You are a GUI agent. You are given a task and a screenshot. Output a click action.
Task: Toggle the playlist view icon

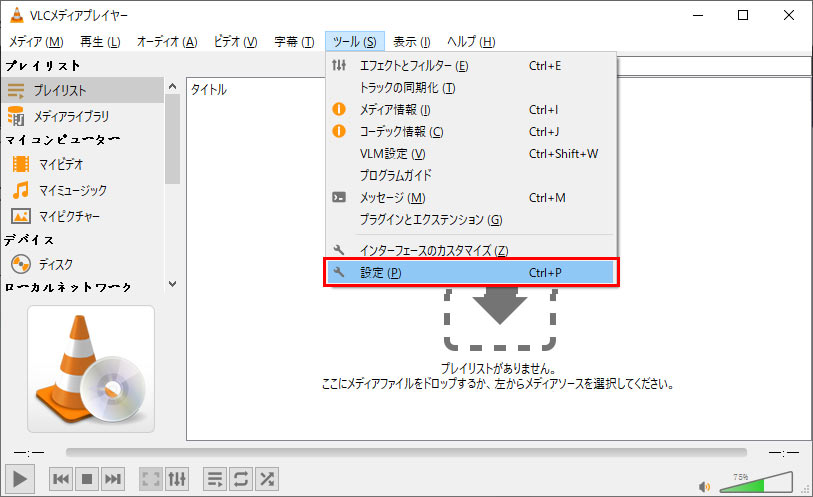point(215,479)
